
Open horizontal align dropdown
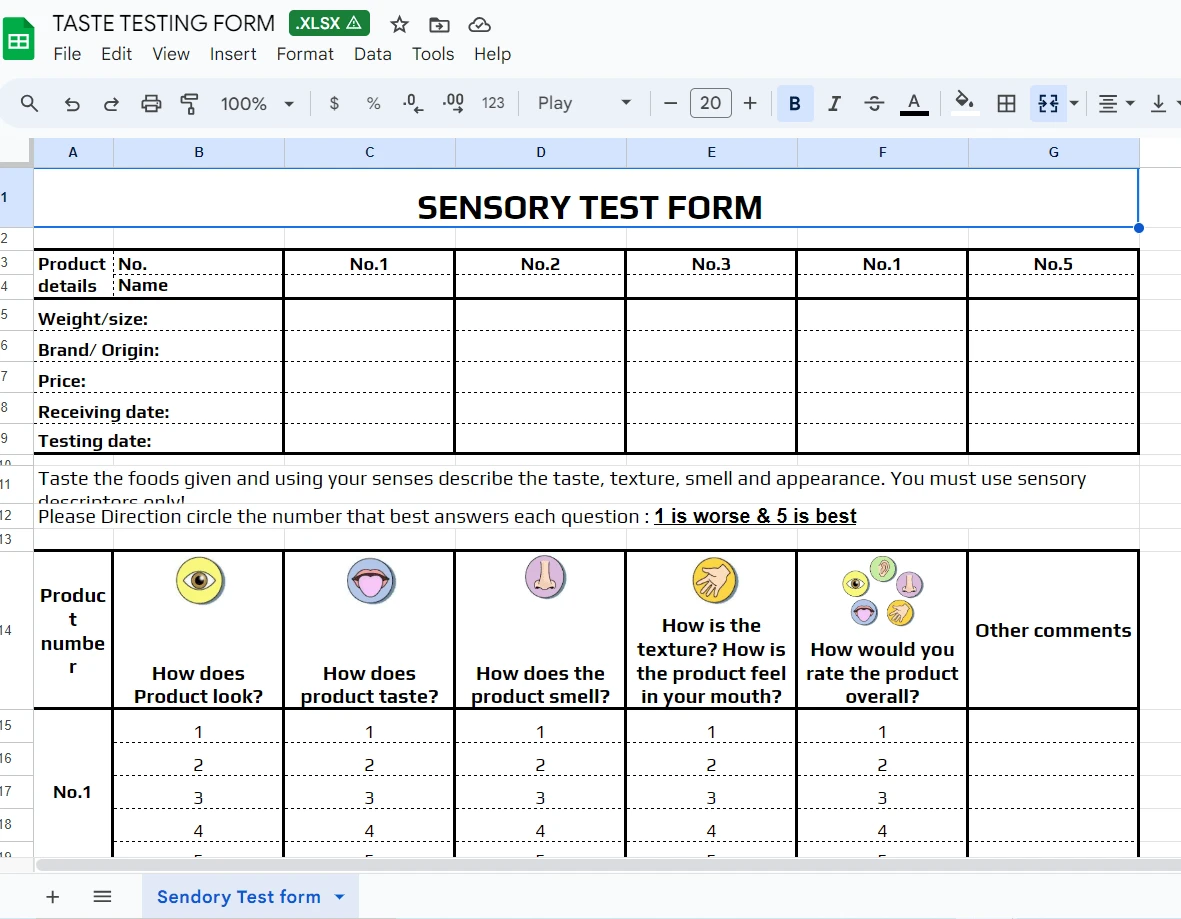(1115, 103)
